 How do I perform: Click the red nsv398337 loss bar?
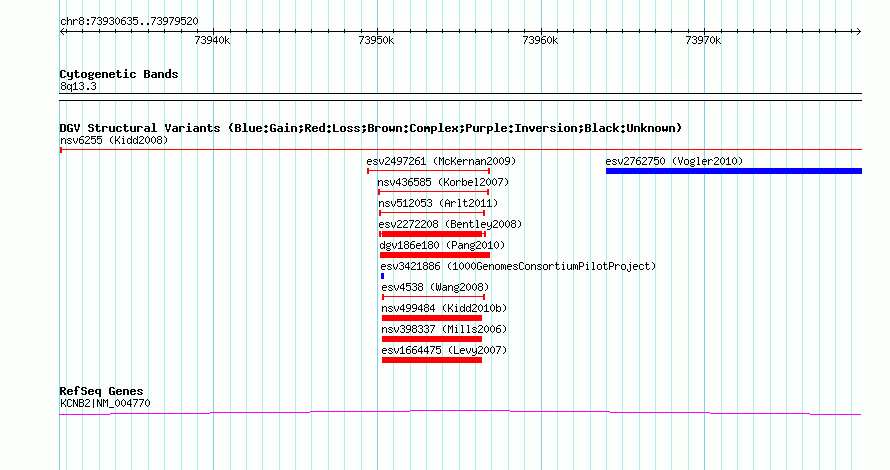tap(432, 339)
